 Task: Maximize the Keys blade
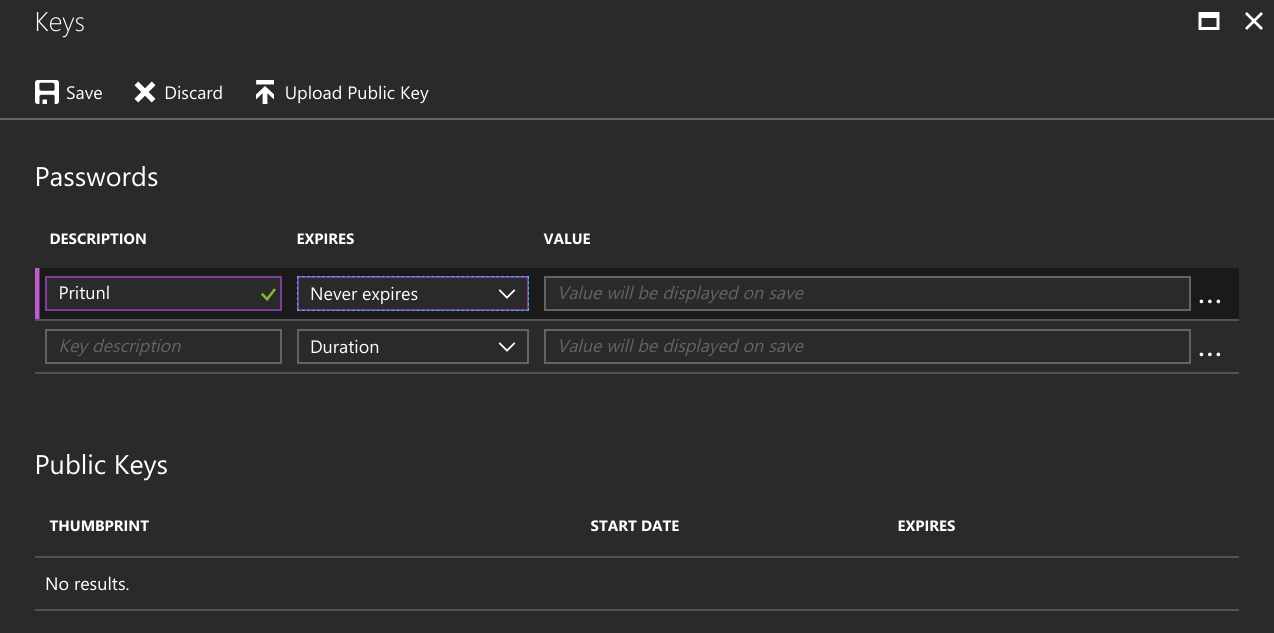1209,21
